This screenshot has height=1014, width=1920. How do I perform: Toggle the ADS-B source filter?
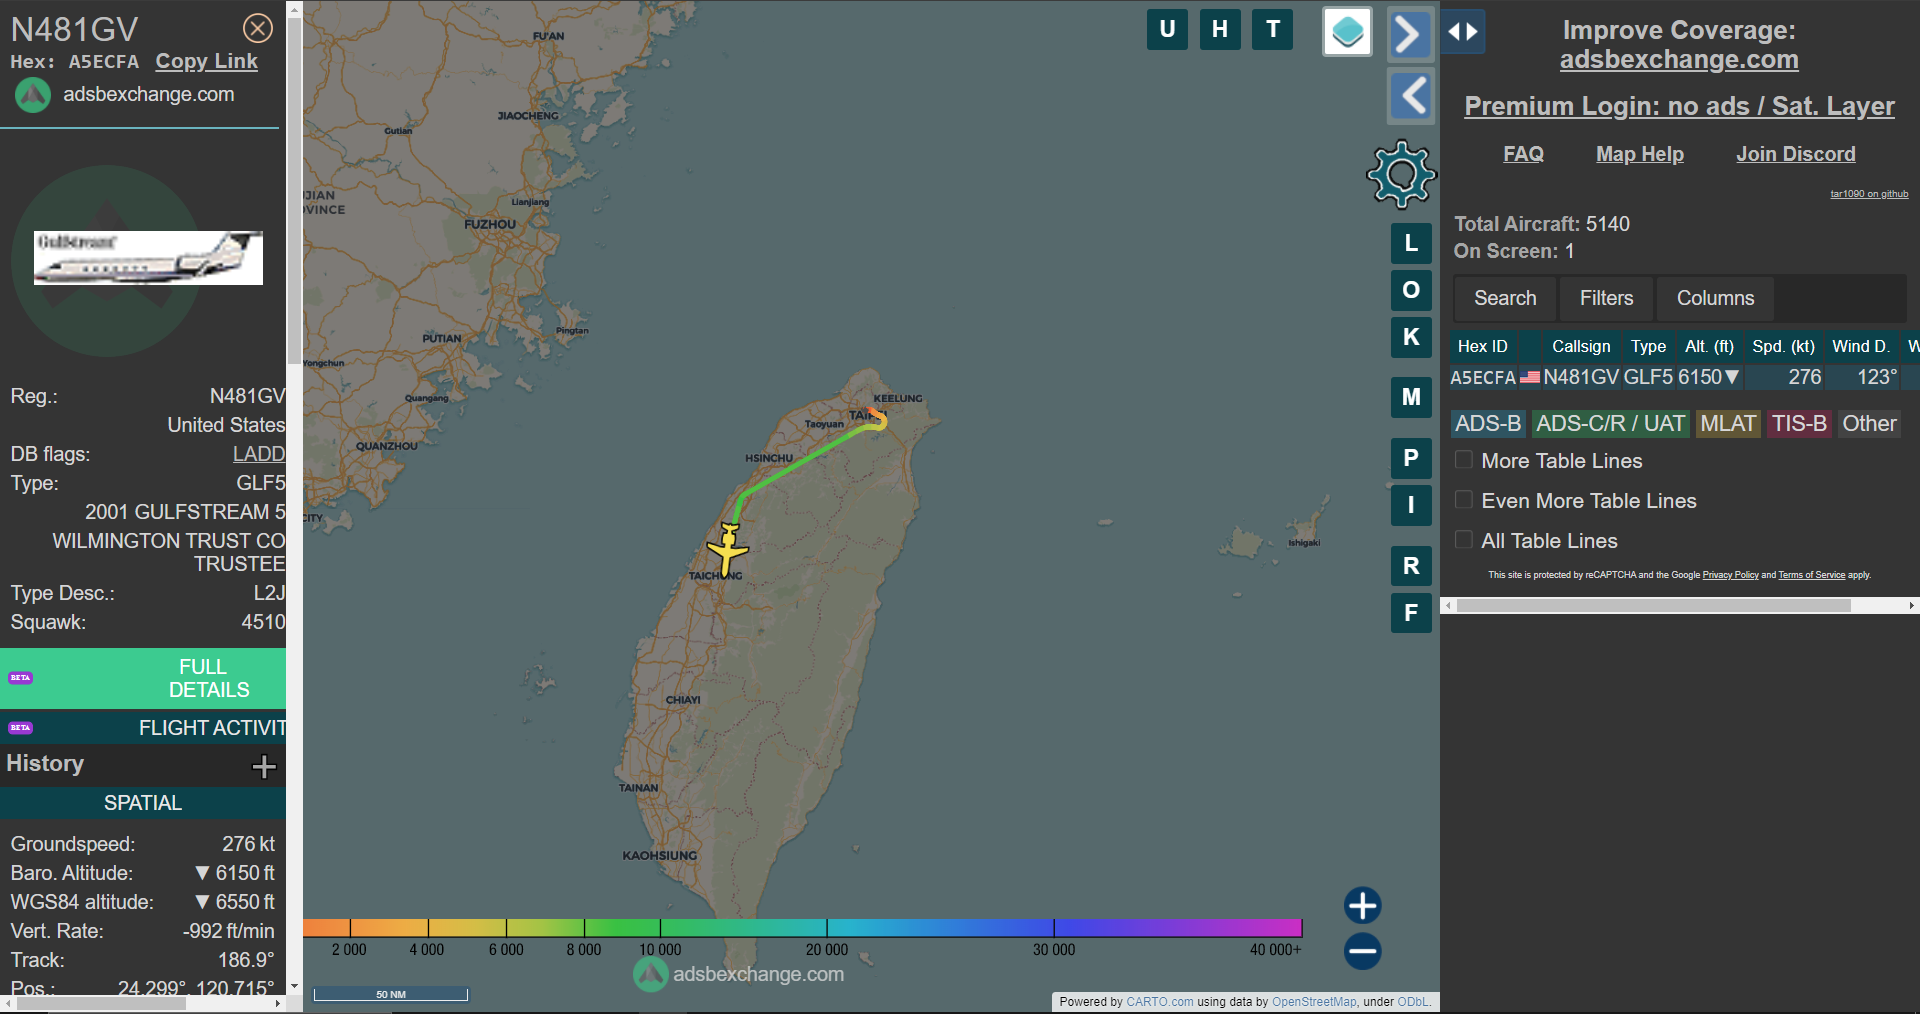[x=1488, y=424]
